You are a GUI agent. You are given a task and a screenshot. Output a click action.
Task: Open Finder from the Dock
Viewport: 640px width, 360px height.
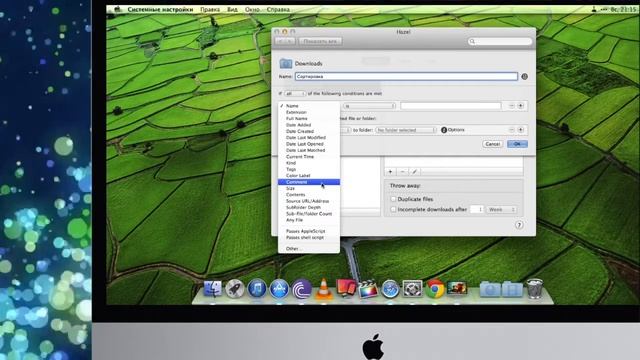pyautogui.click(x=213, y=289)
